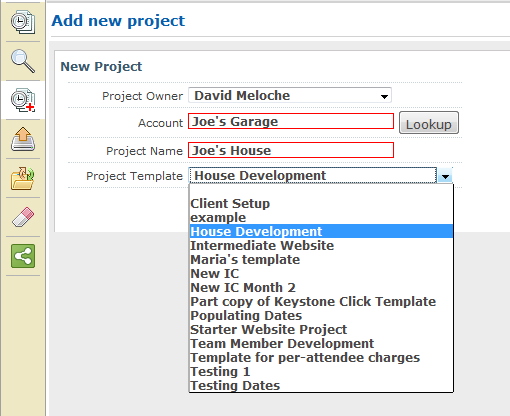The image size is (510, 416).
Task: Focus the Account field containing Joe's Garage
Action: (291, 121)
